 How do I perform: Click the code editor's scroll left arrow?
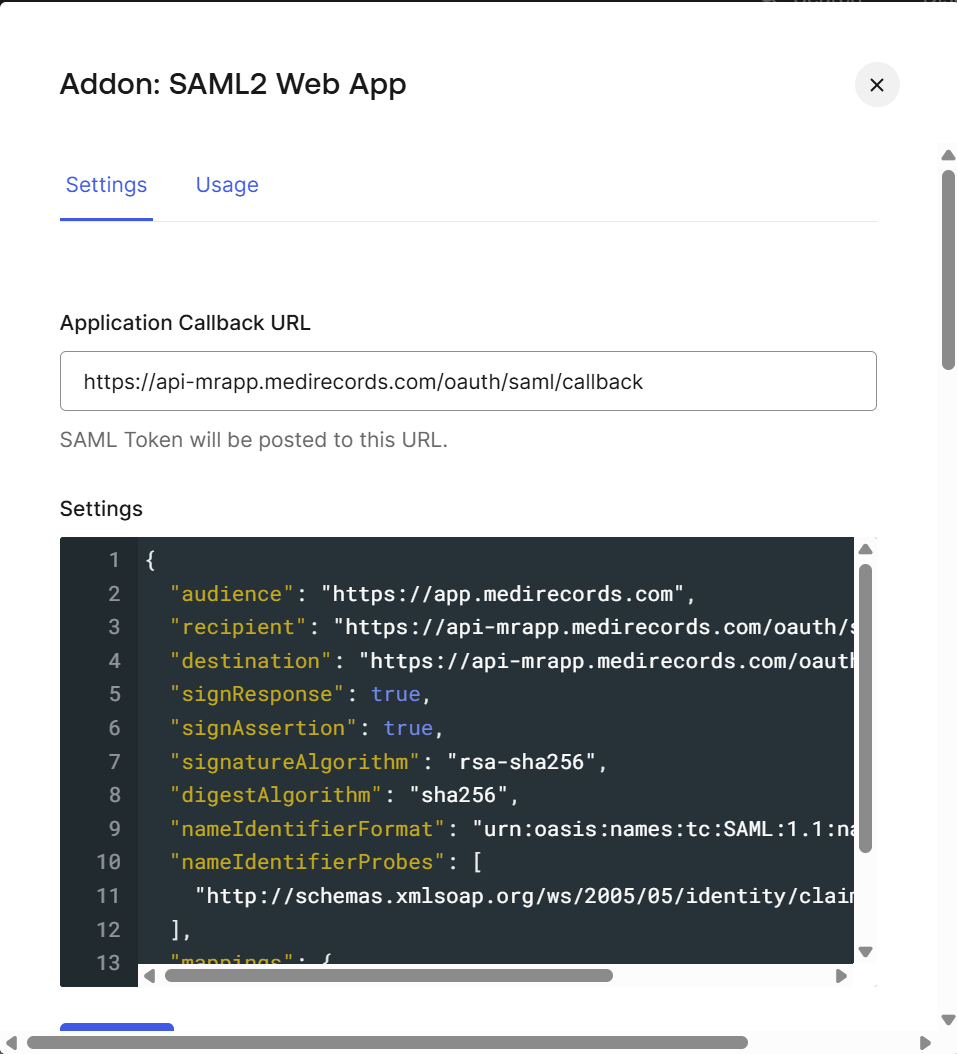150,976
